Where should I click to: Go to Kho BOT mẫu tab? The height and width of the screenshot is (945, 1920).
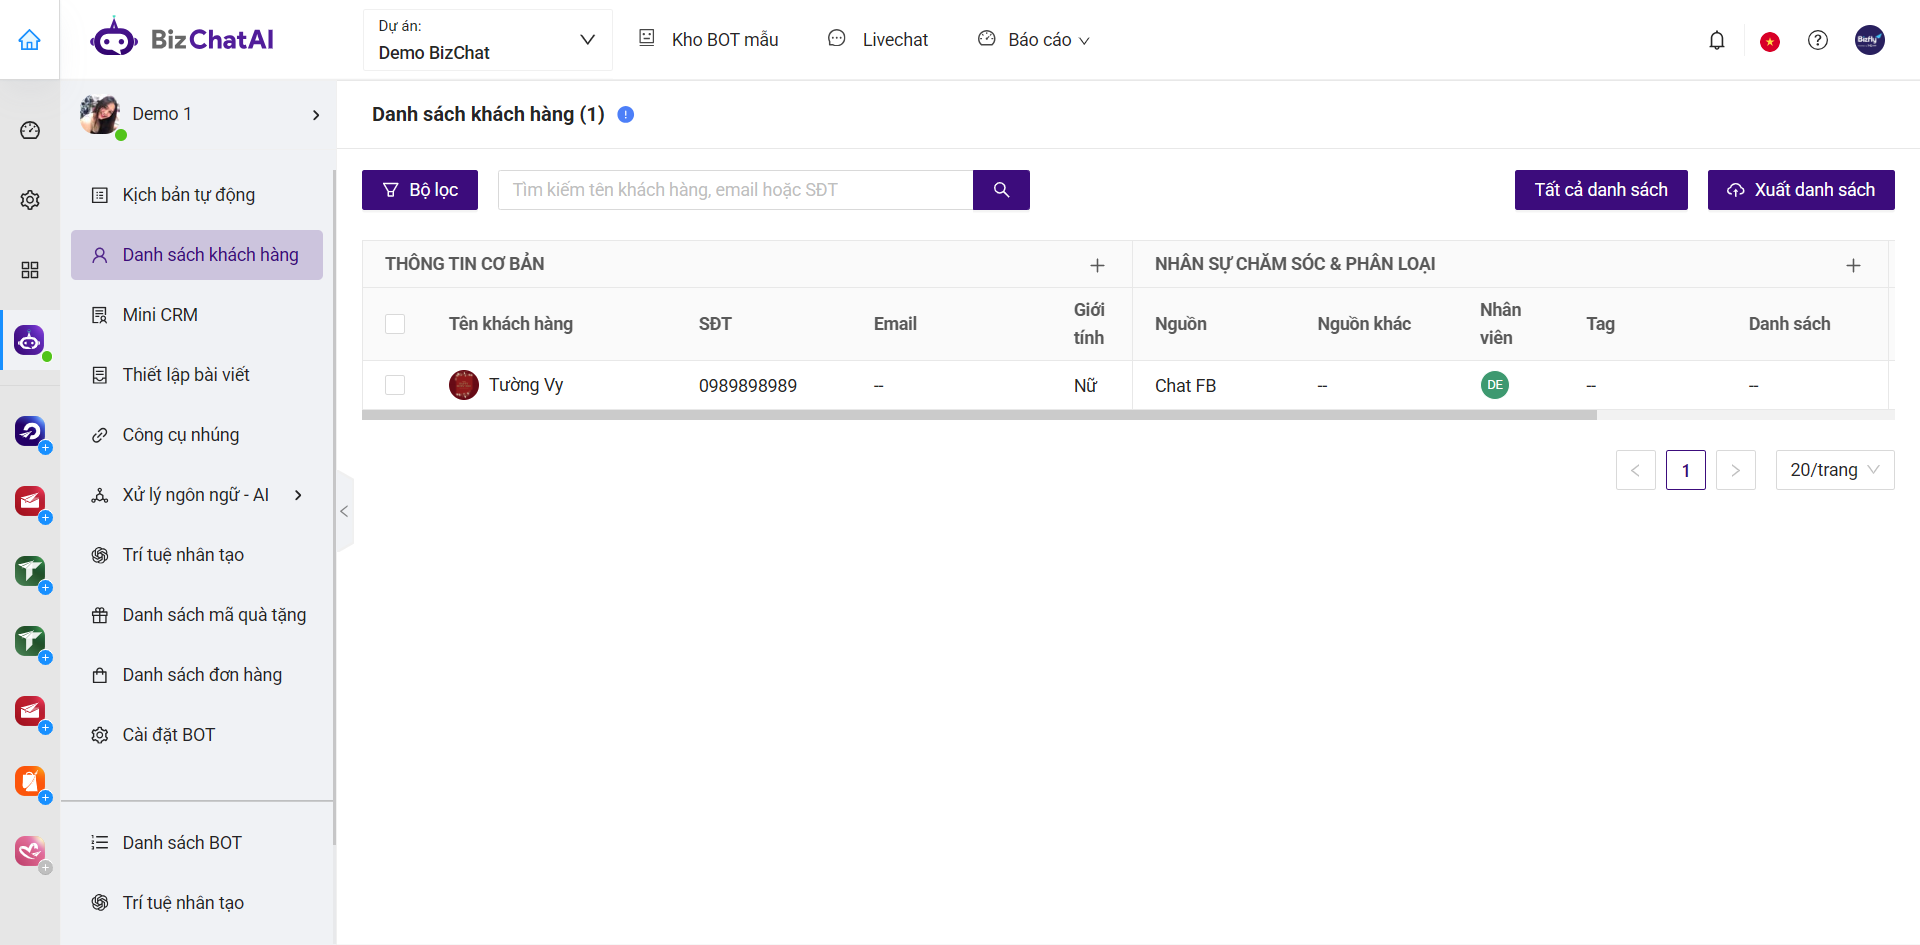709,40
